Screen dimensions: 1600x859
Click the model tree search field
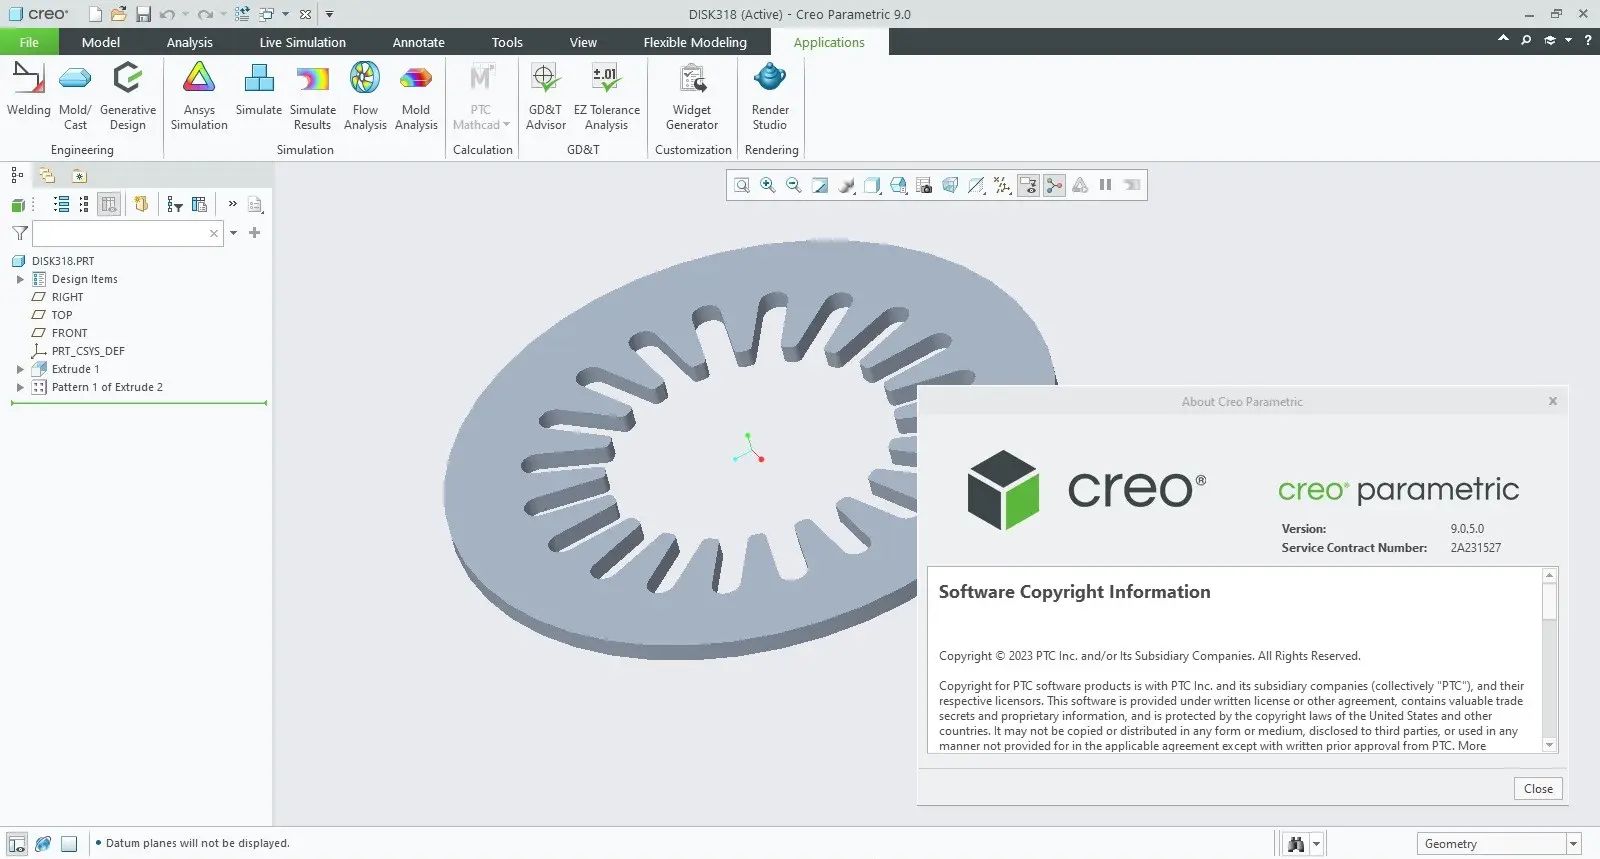tap(120, 233)
